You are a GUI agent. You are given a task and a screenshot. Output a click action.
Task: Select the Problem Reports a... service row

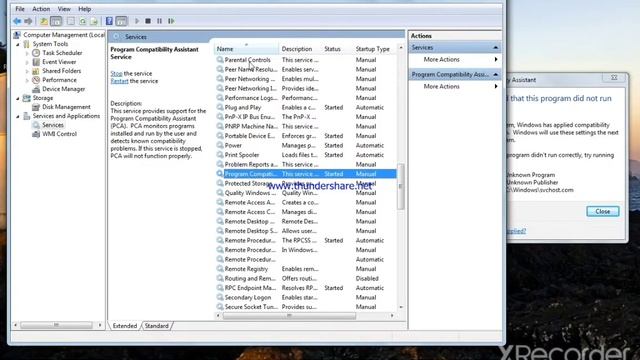[306, 164]
